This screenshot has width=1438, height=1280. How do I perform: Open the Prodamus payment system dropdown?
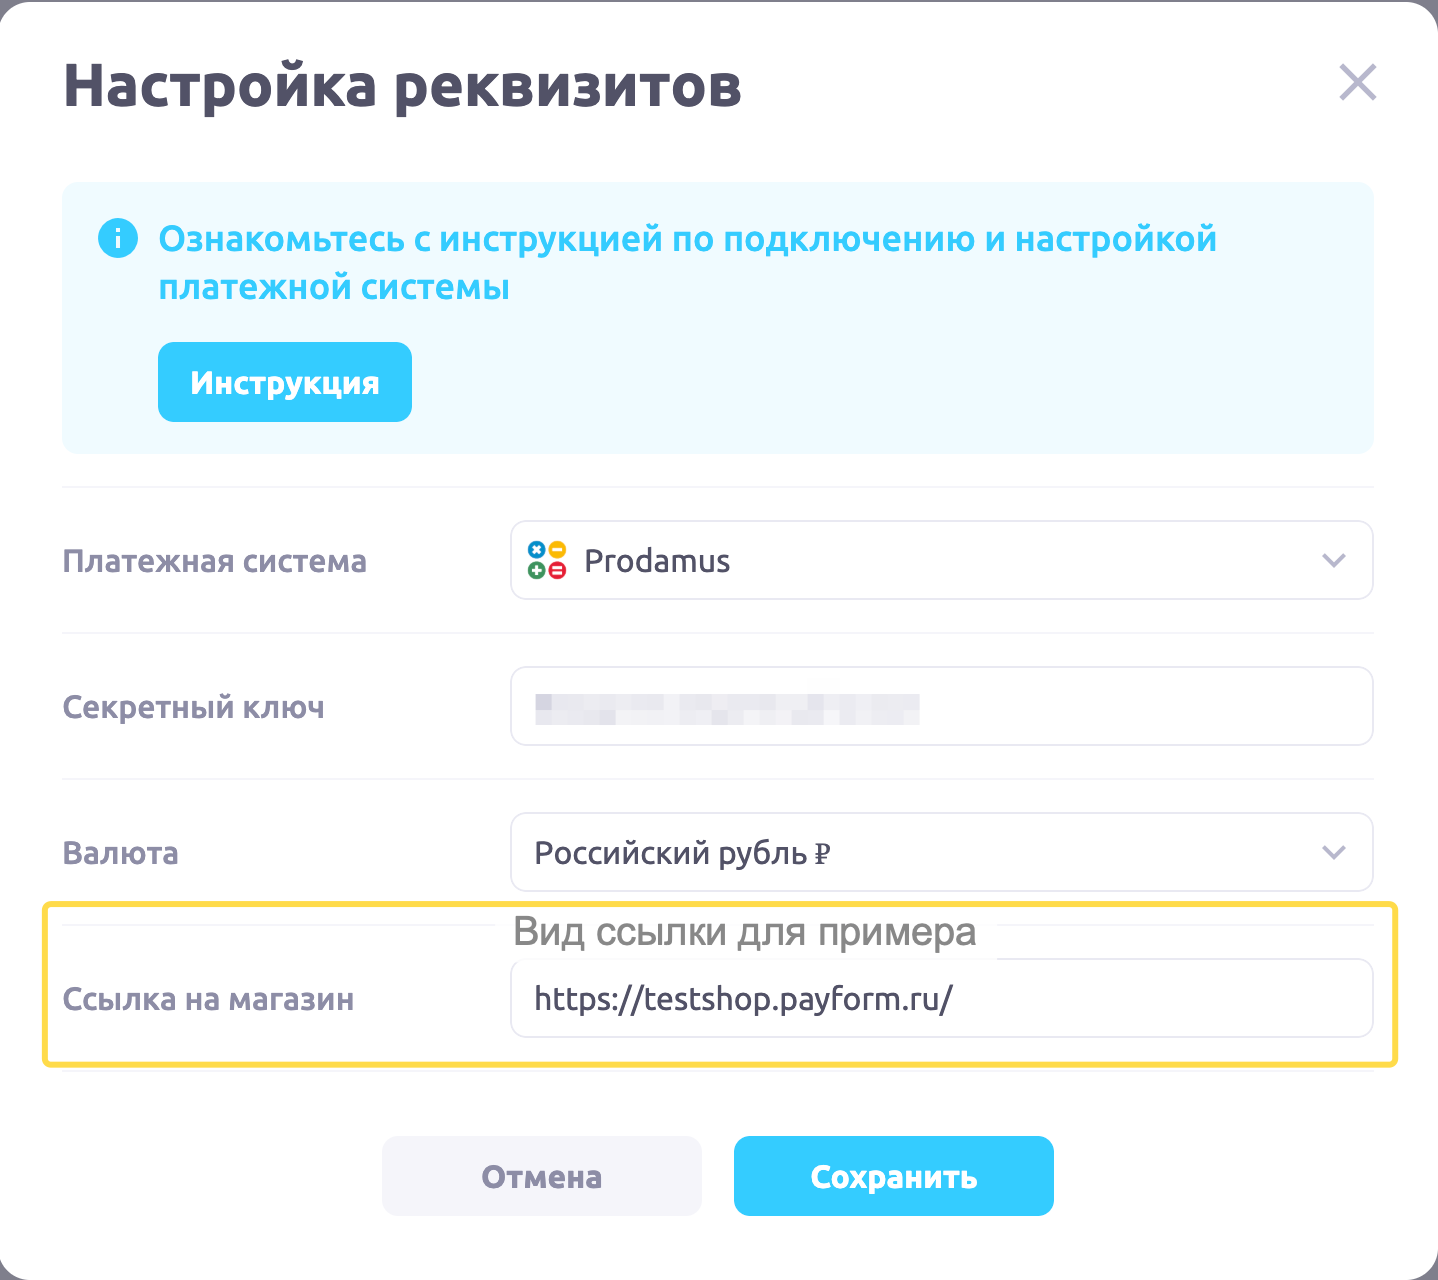(940, 561)
